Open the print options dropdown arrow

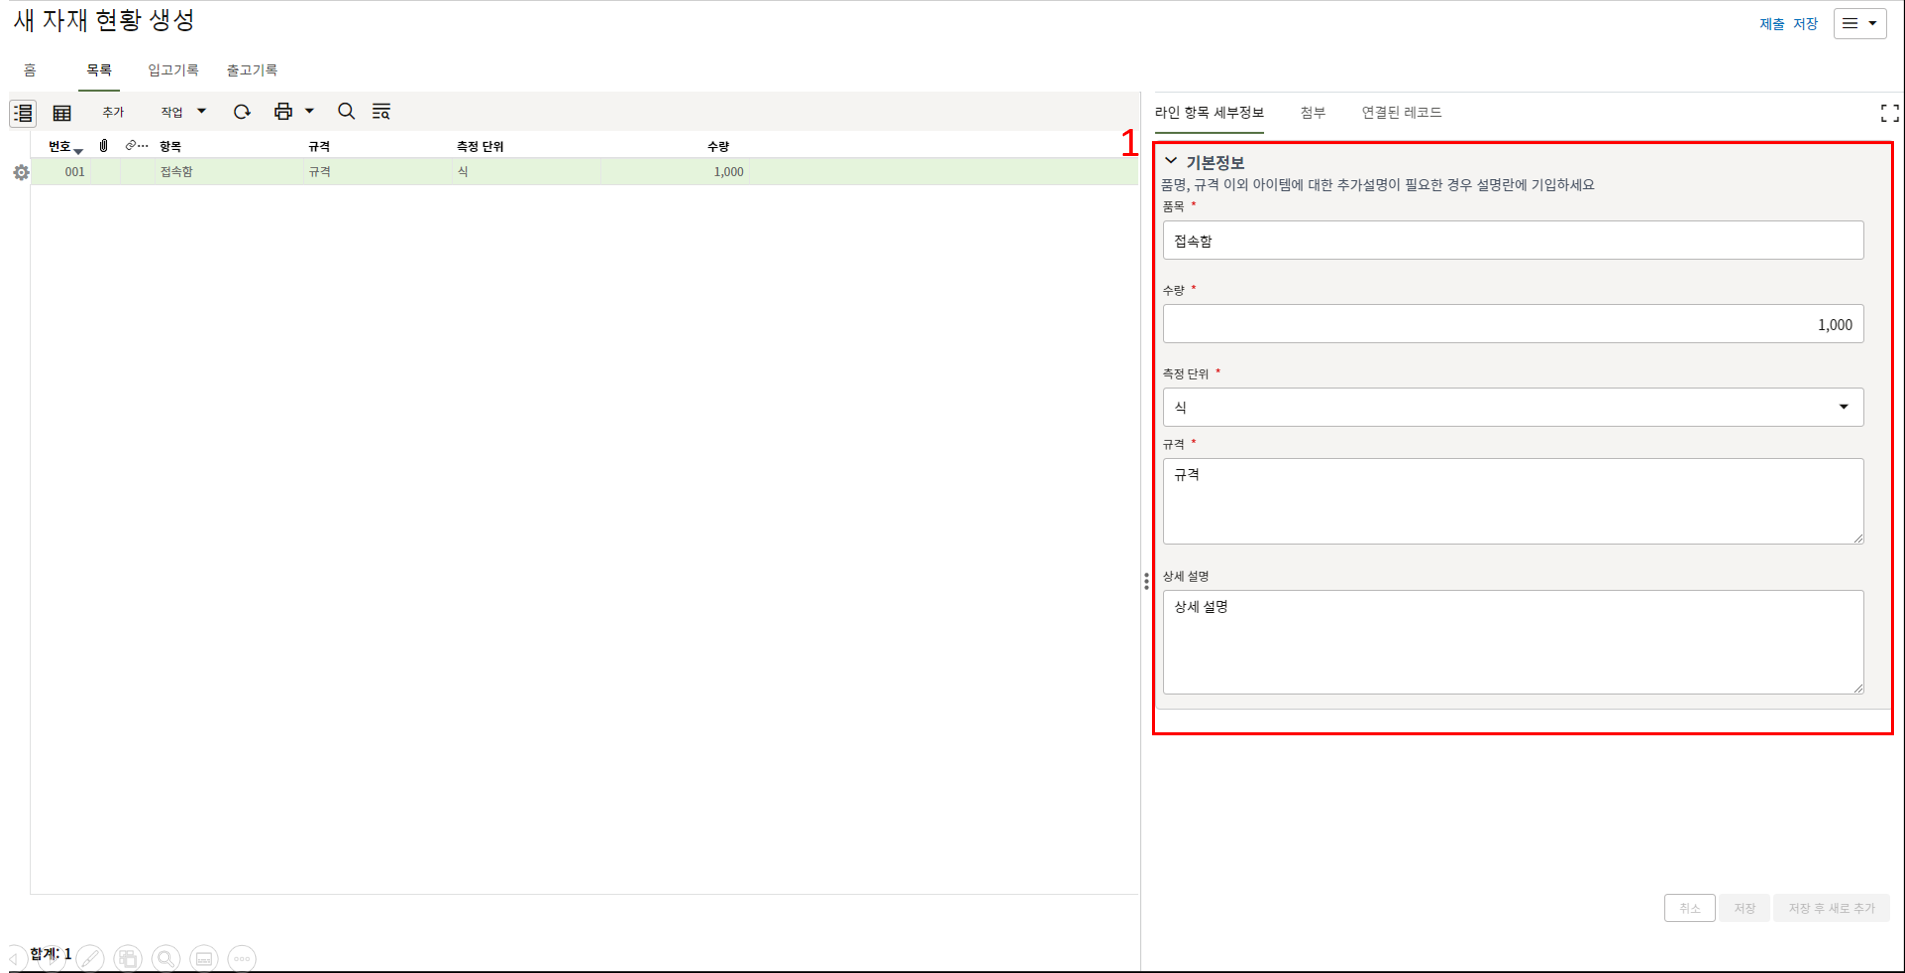tap(310, 112)
